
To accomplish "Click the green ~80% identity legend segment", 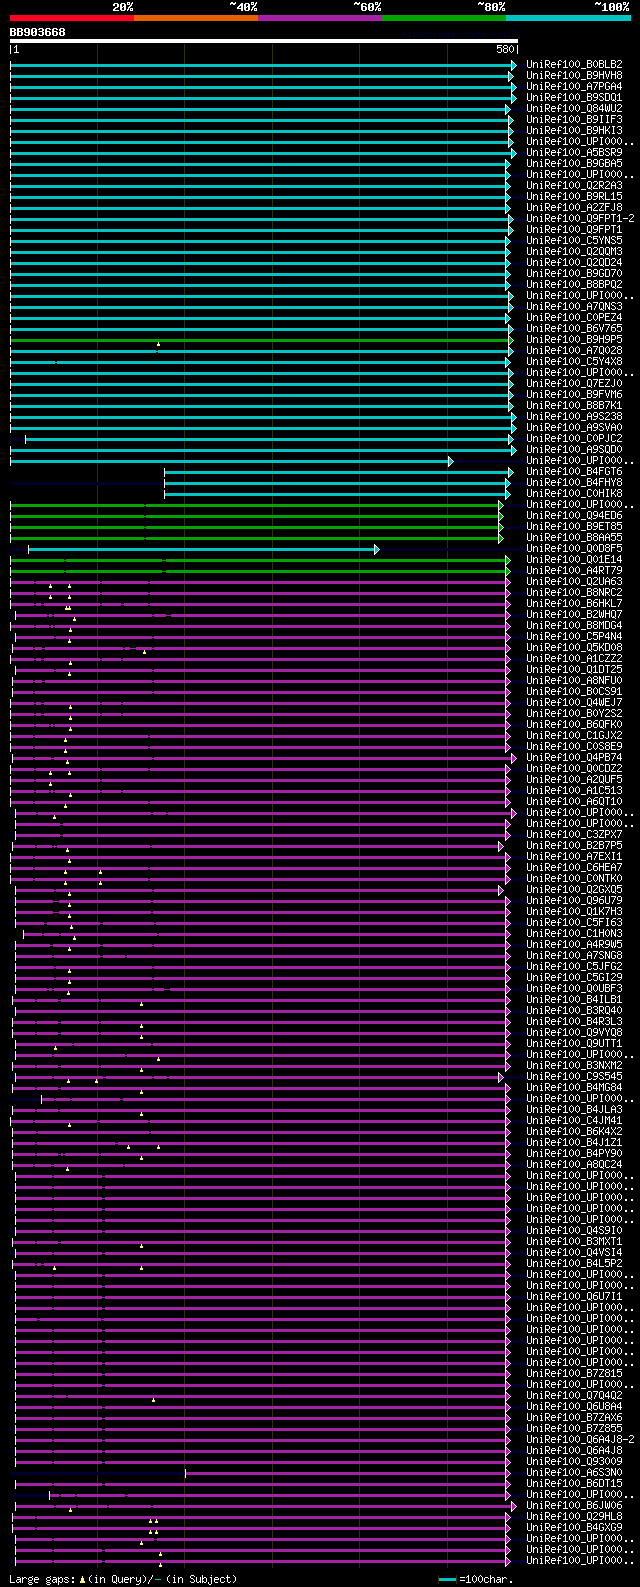I will 444,18.
